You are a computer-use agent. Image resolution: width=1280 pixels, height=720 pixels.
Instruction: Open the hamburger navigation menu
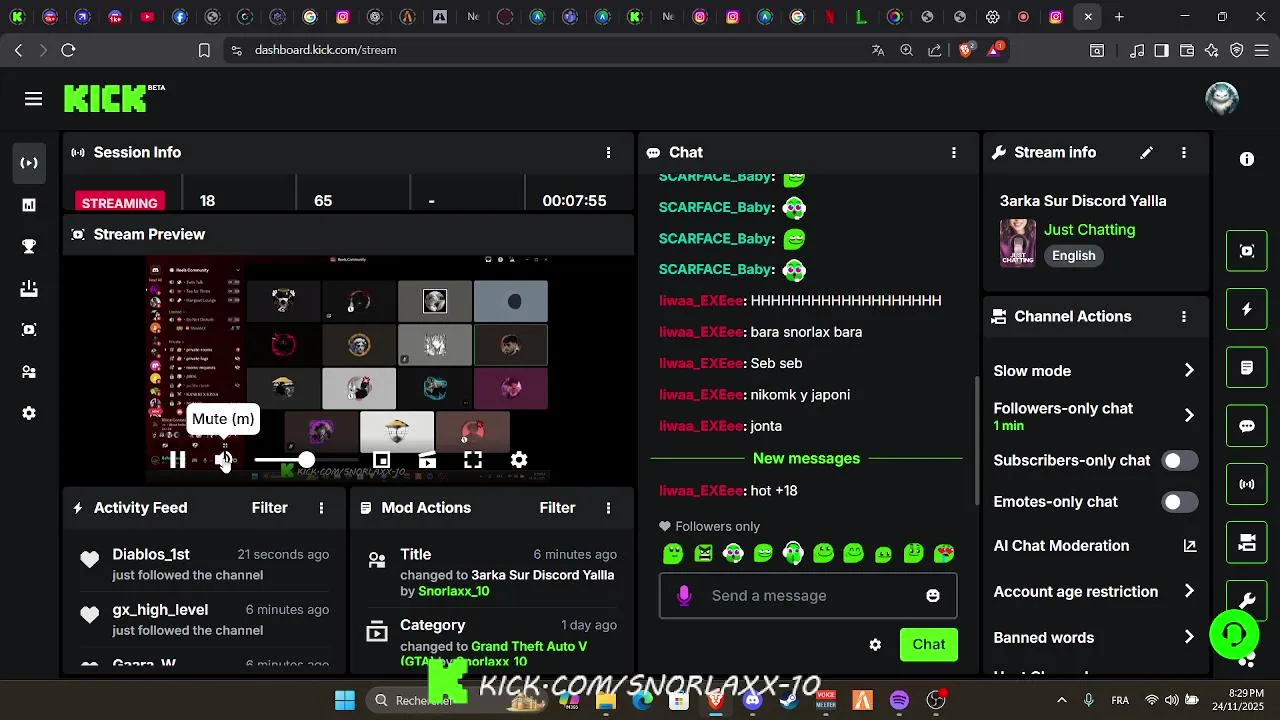(x=34, y=98)
